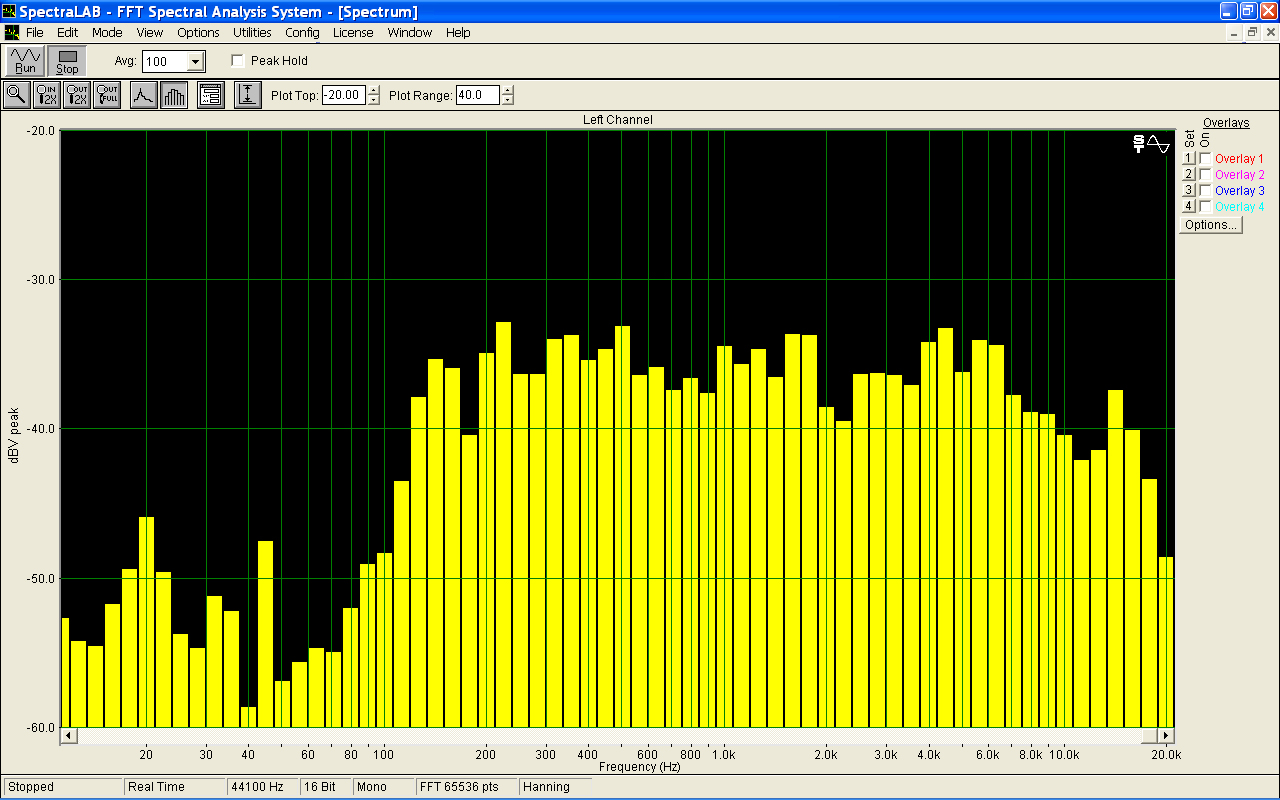The height and width of the screenshot is (800, 1280).
Task: Open the Config menu
Action: pyautogui.click(x=302, y=33)
